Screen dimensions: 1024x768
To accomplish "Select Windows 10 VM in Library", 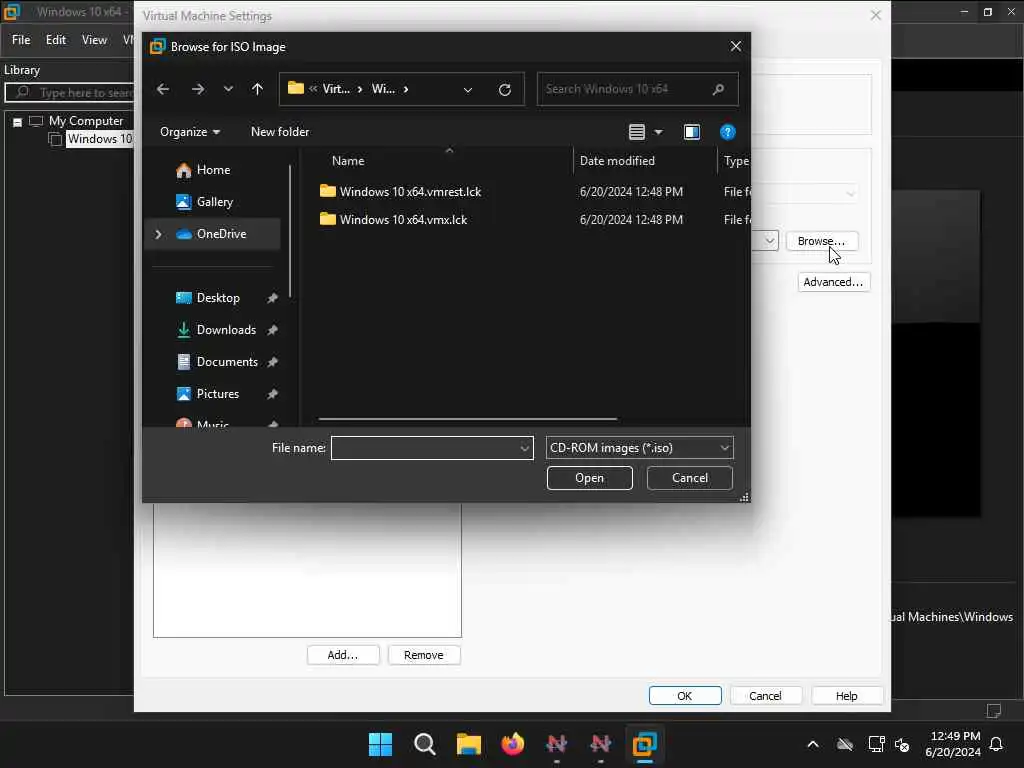I will pyautogui.click(x=99, y=139).
